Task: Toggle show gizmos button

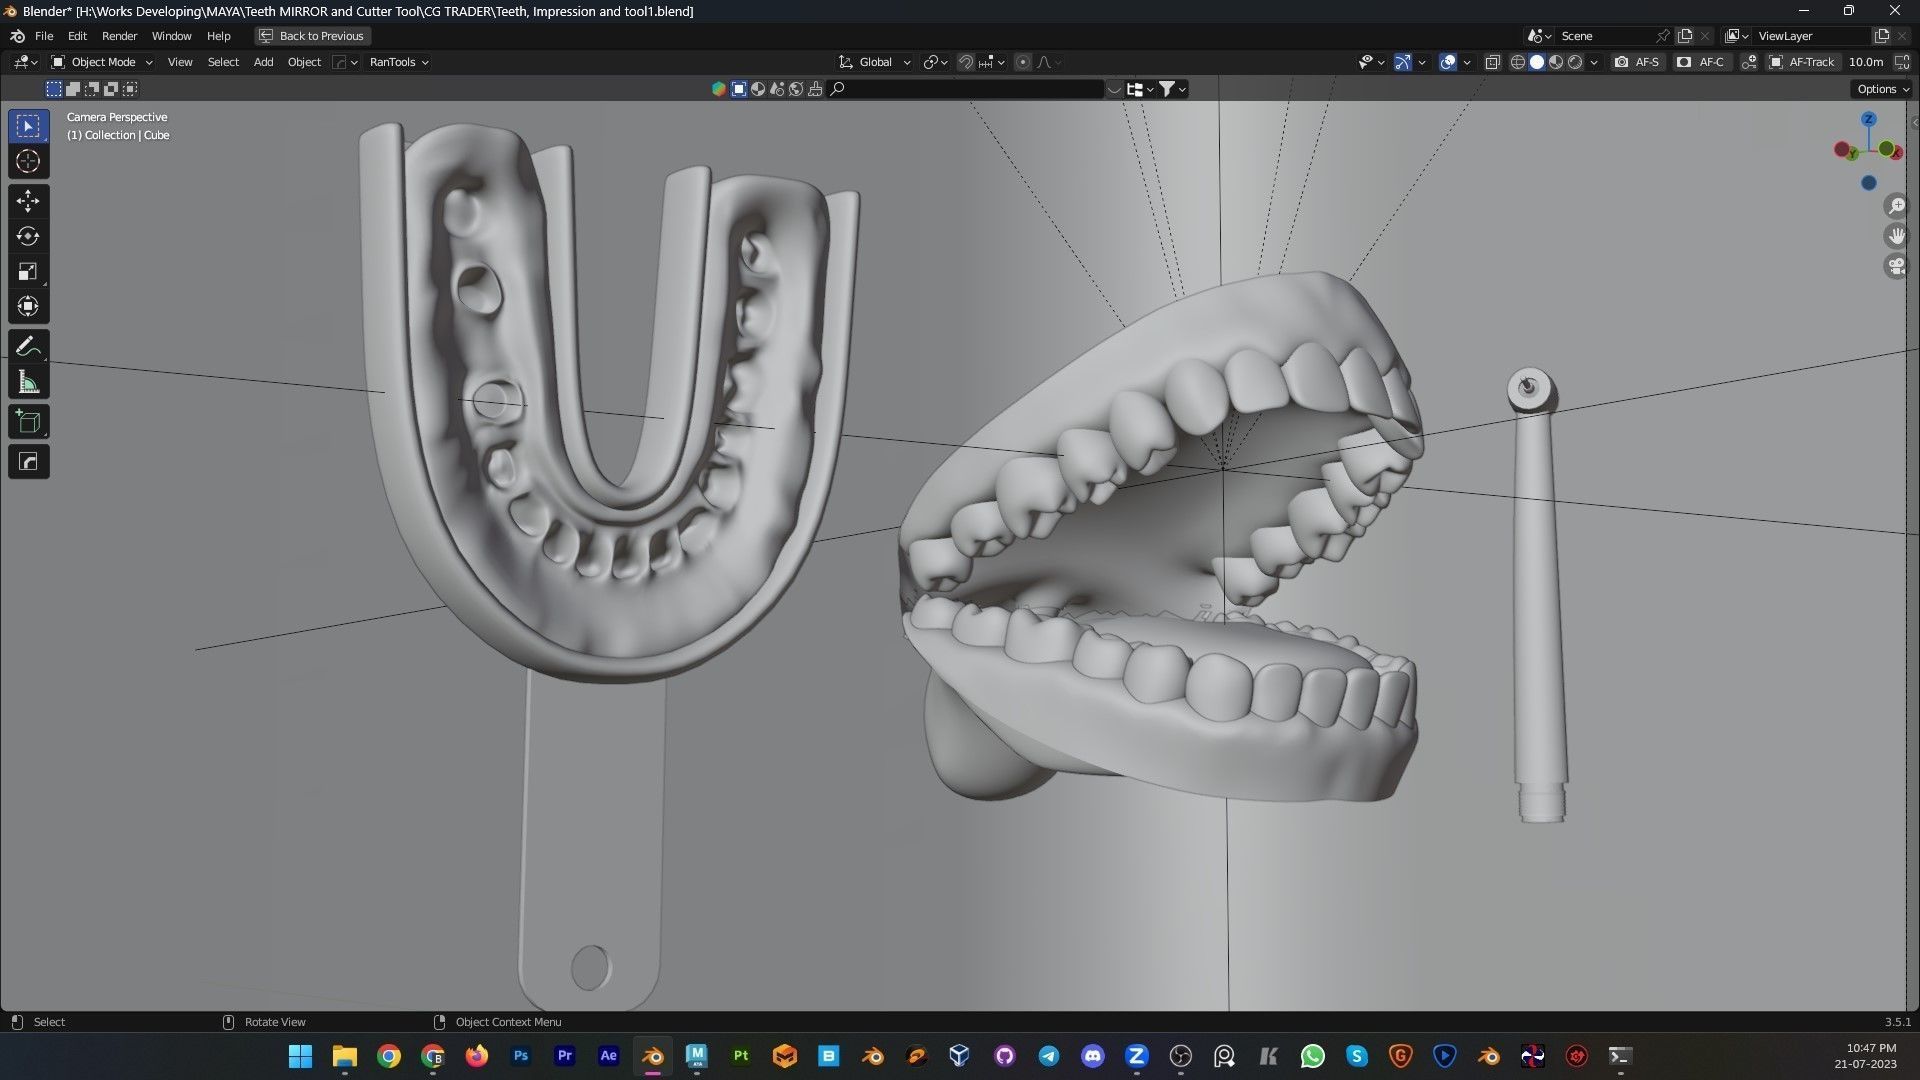Action: [x=1403, y=62]
